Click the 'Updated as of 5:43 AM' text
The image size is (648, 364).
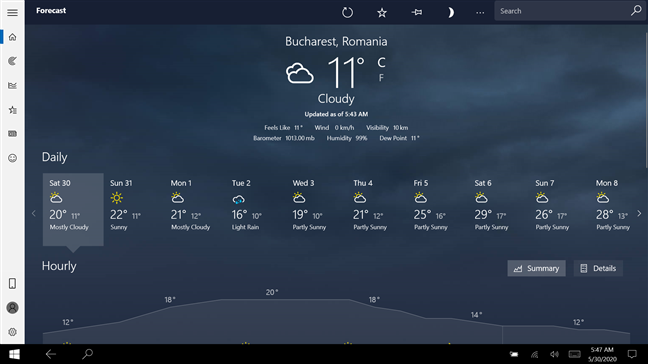[336, 114]
